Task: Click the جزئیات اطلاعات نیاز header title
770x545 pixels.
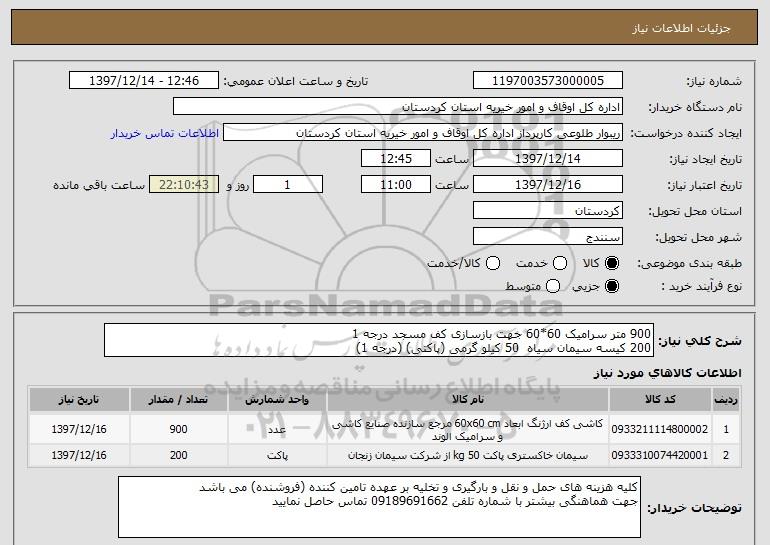Action: point(681,28)
